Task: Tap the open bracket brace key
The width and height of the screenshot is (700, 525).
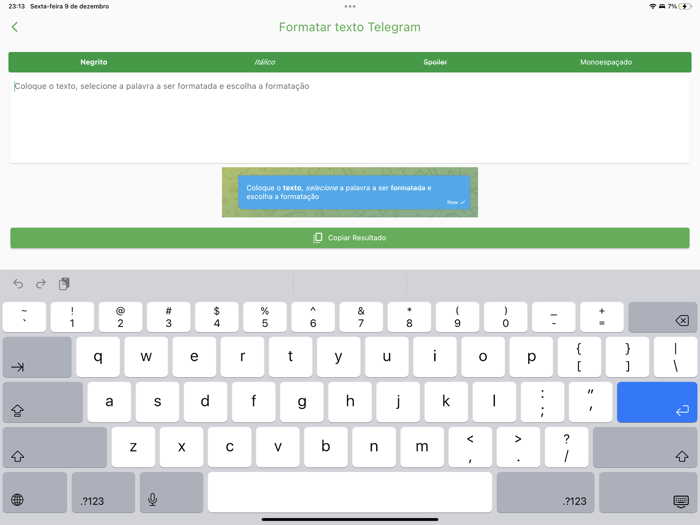Action: coord(579,357)
